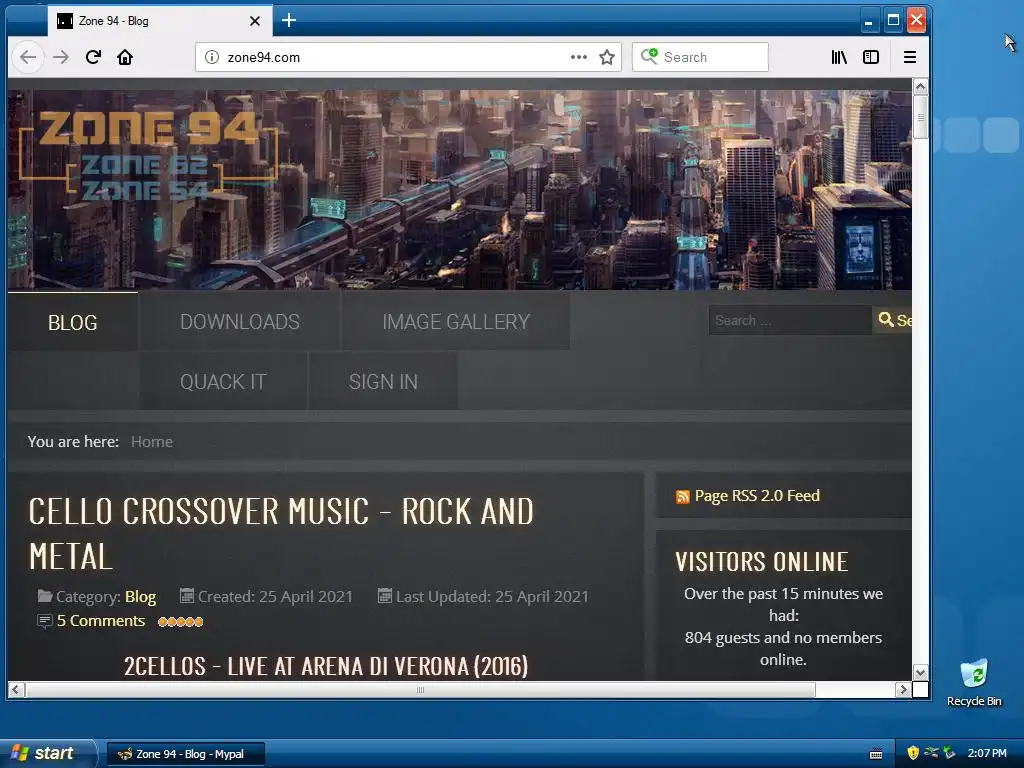Click the orange RSS feed icon
The height and width of the screenshot is (768, 1024).
[x=682, y=497]
